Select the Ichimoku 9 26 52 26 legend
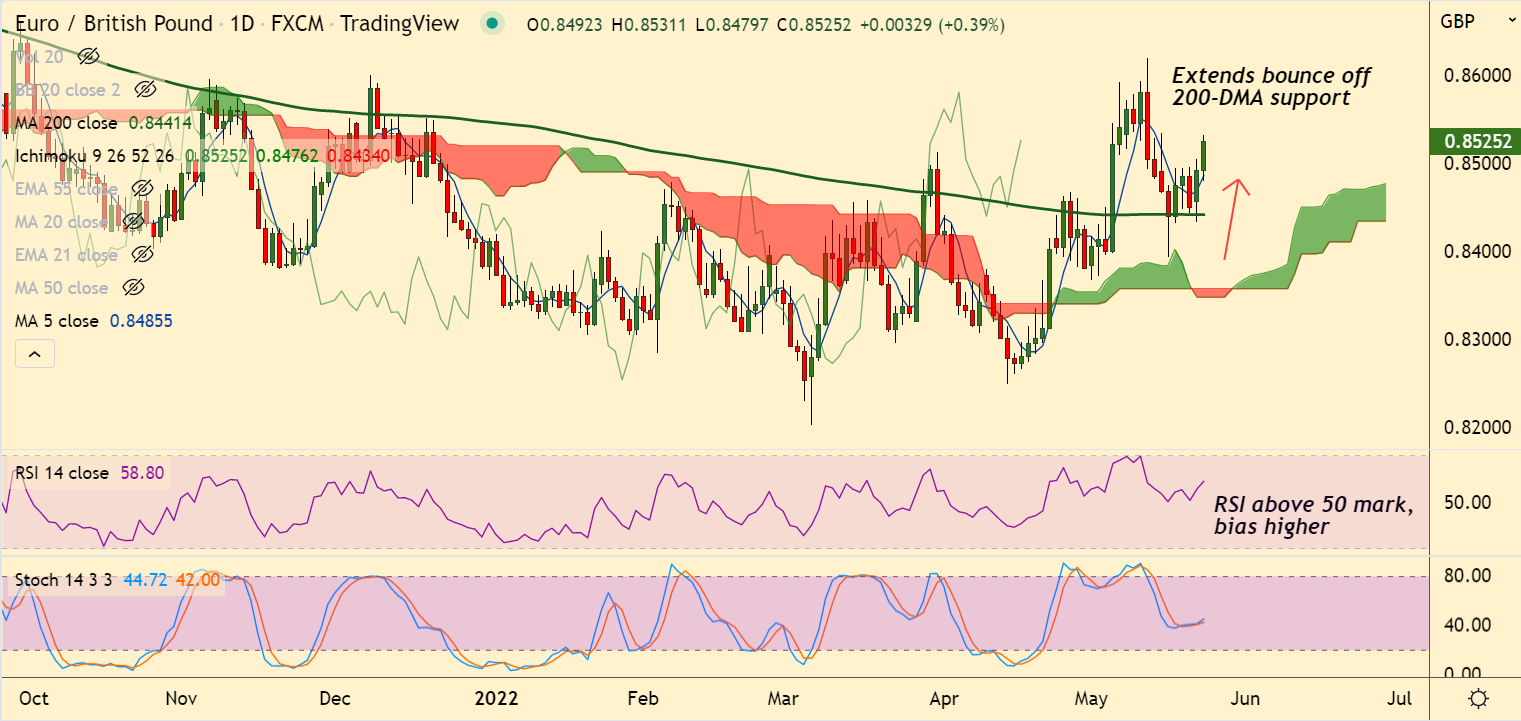 point(95,156)
